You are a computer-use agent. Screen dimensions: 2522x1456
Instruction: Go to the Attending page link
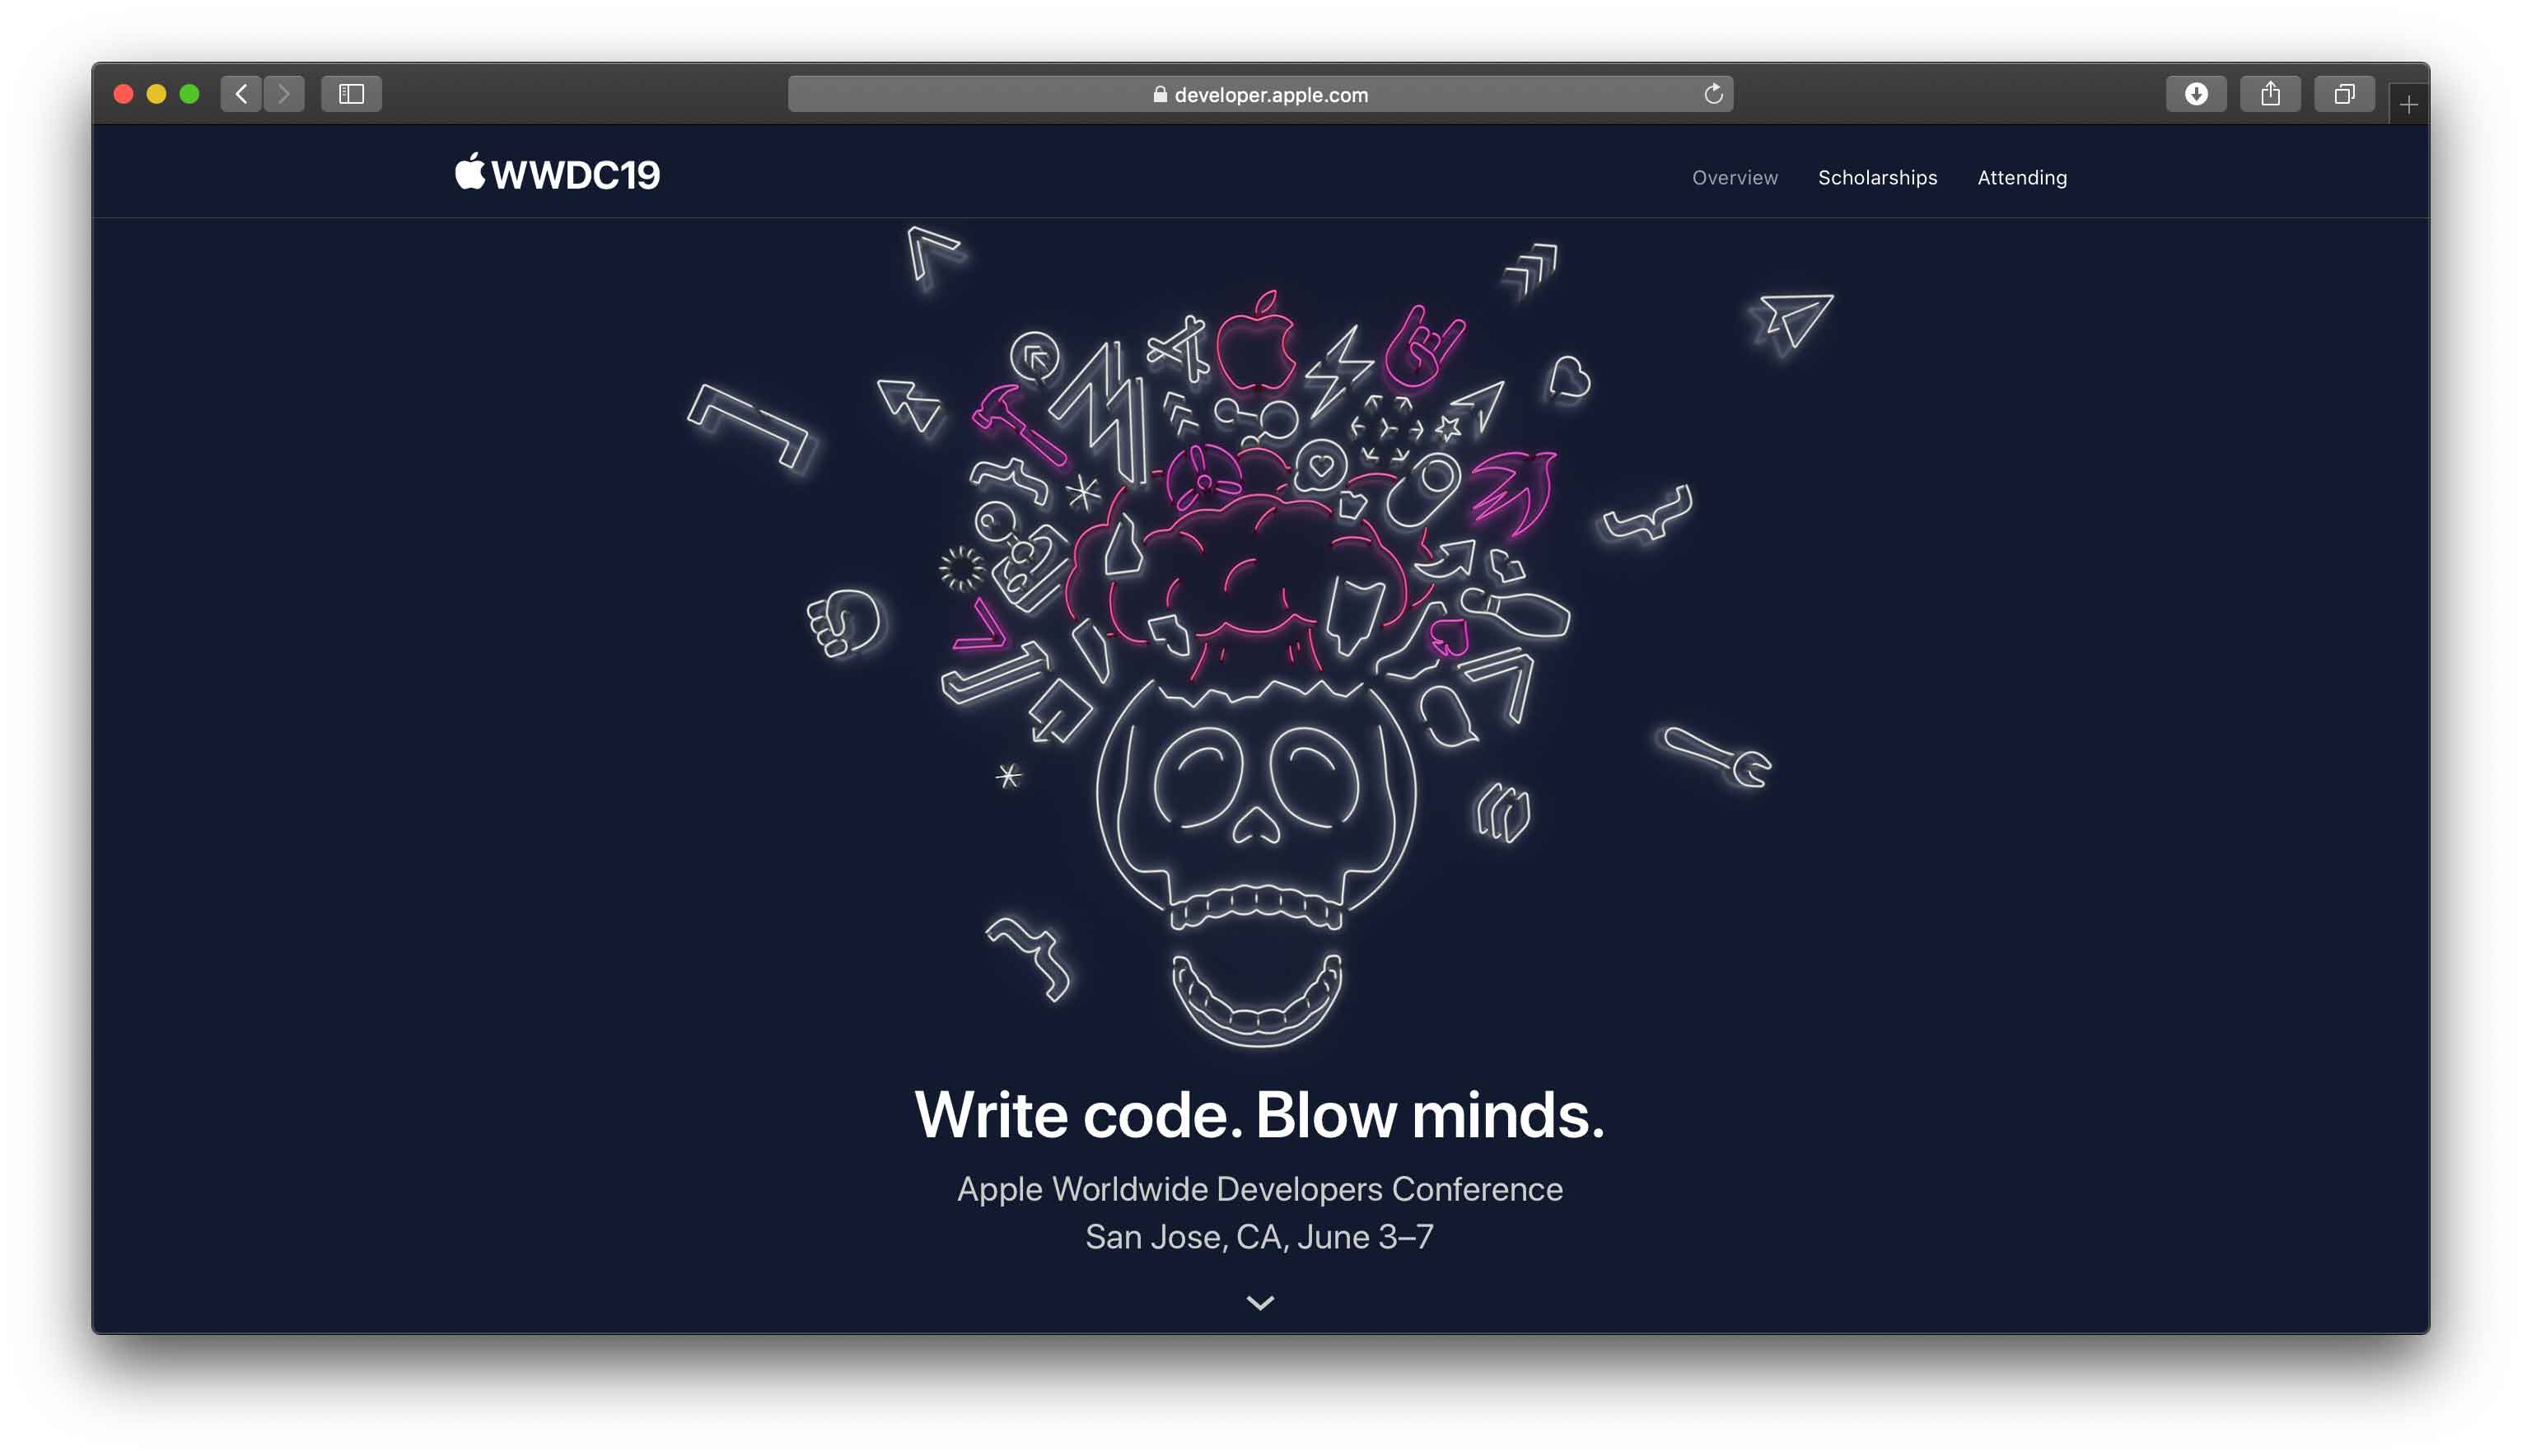click(x=2021, y=177)
